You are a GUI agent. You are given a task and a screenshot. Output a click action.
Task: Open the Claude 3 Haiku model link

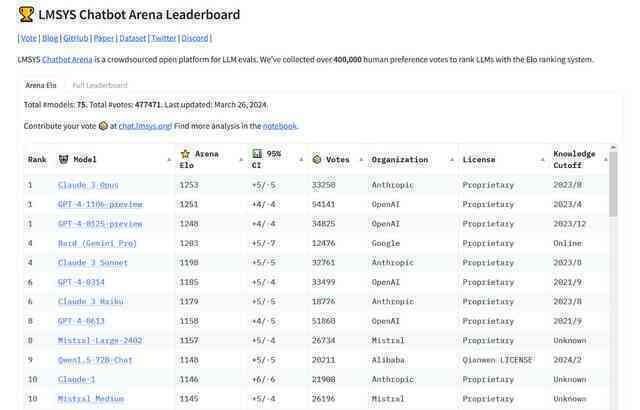point(91,301)
